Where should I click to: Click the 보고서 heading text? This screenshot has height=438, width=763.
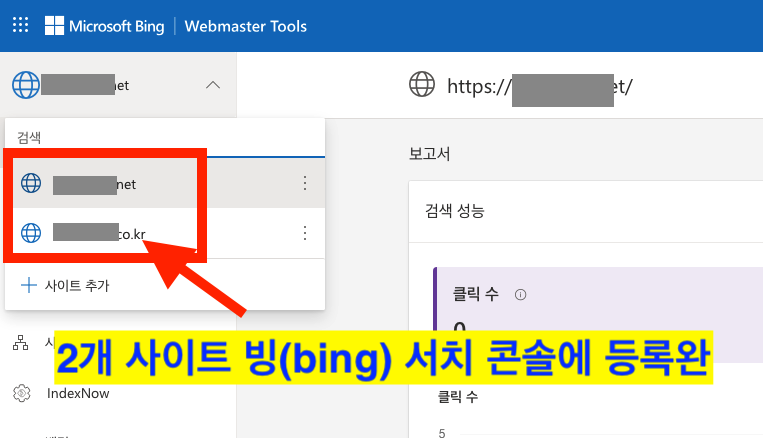pyautogui.click(x=429, y=154)
